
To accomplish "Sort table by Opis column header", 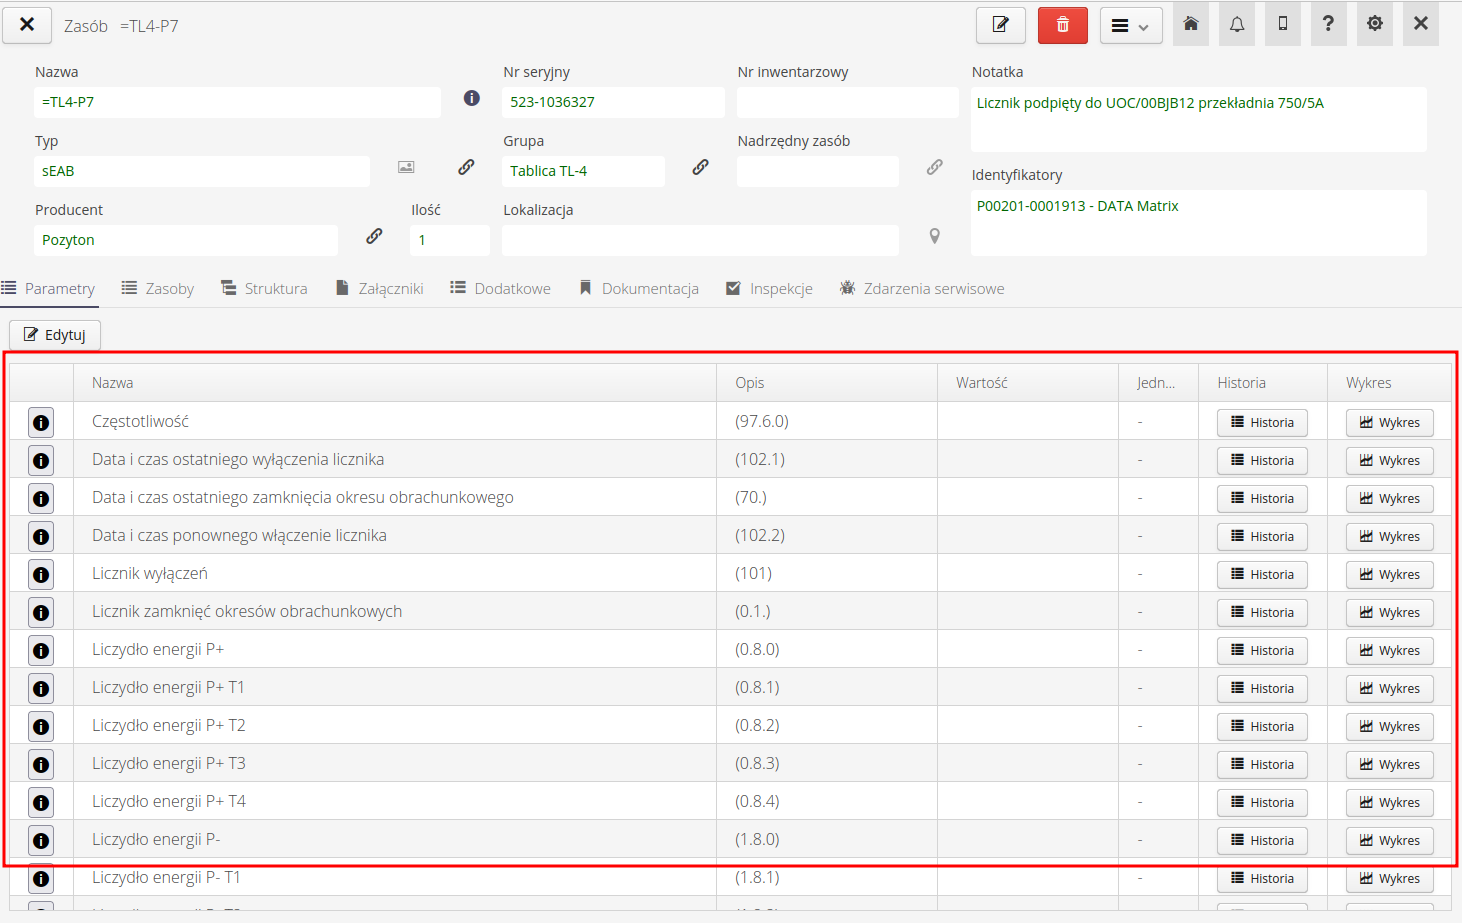I will [750, 383].
